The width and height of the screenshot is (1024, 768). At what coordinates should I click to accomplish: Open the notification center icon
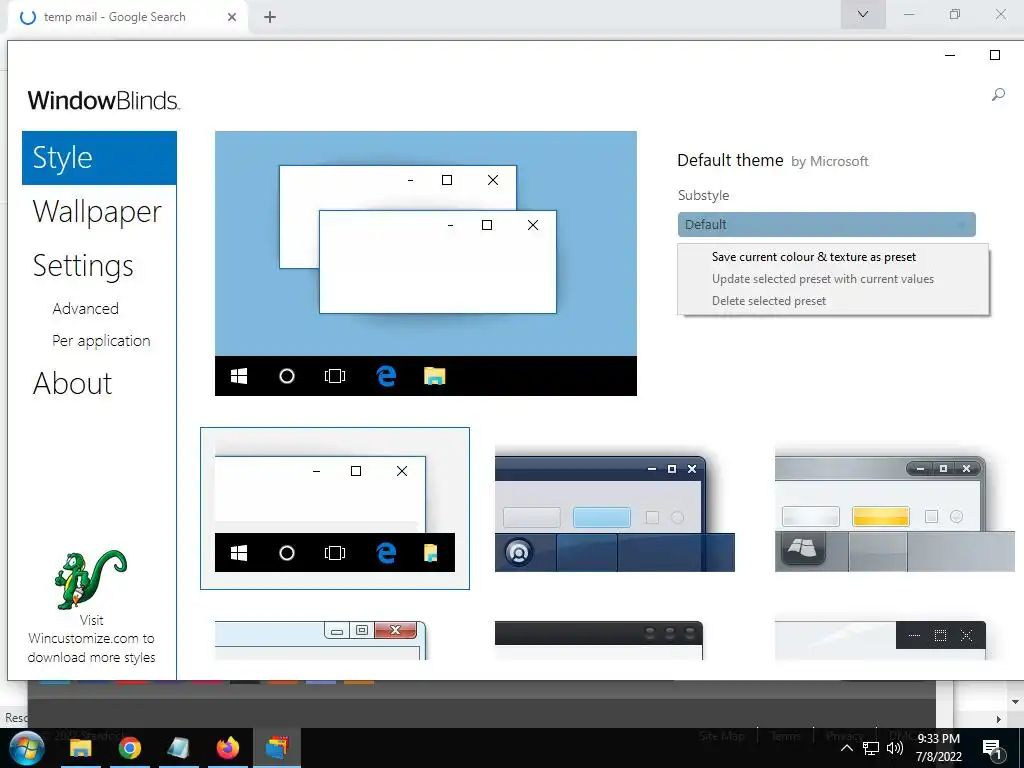[992, 749]
